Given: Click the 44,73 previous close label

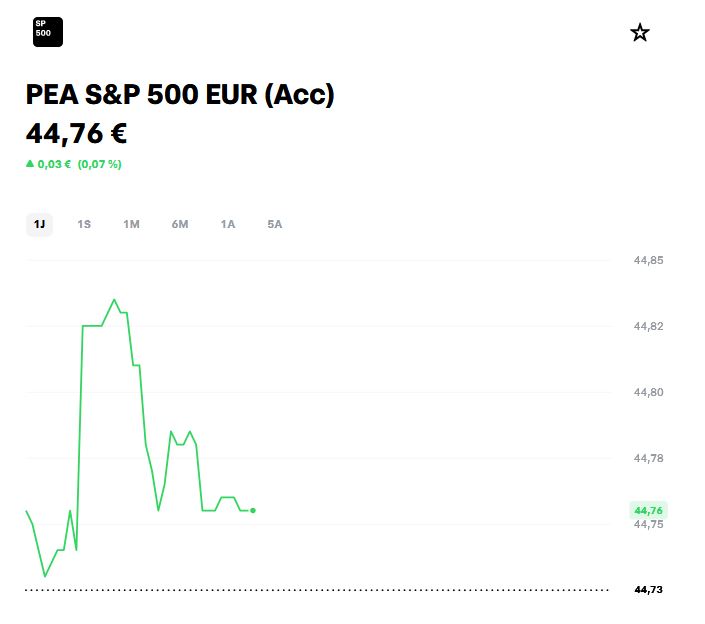Looking at the screenshot, I should coord(648,589).
